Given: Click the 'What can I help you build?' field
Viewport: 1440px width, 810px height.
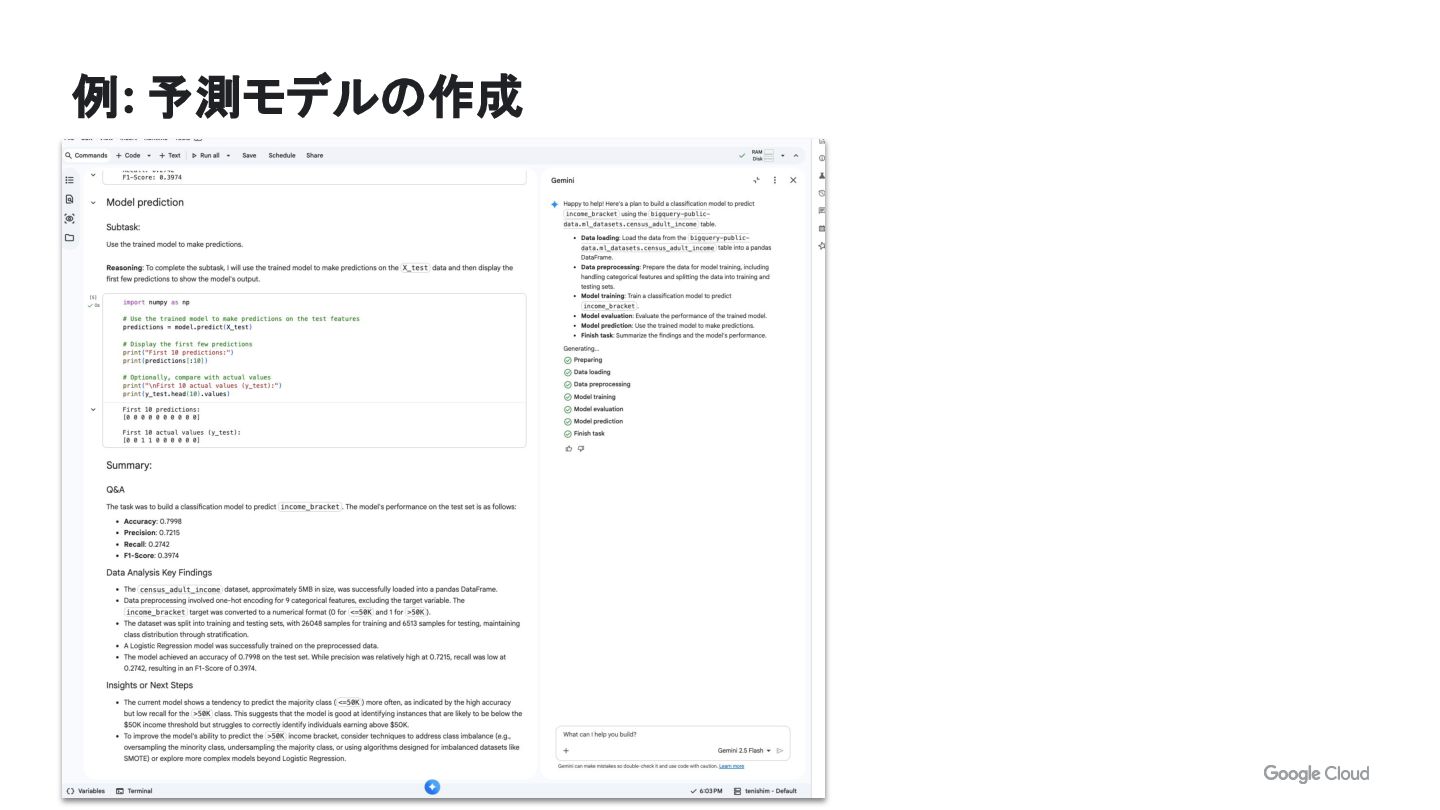Looking at the screenshot, I should tap(673, 734).
